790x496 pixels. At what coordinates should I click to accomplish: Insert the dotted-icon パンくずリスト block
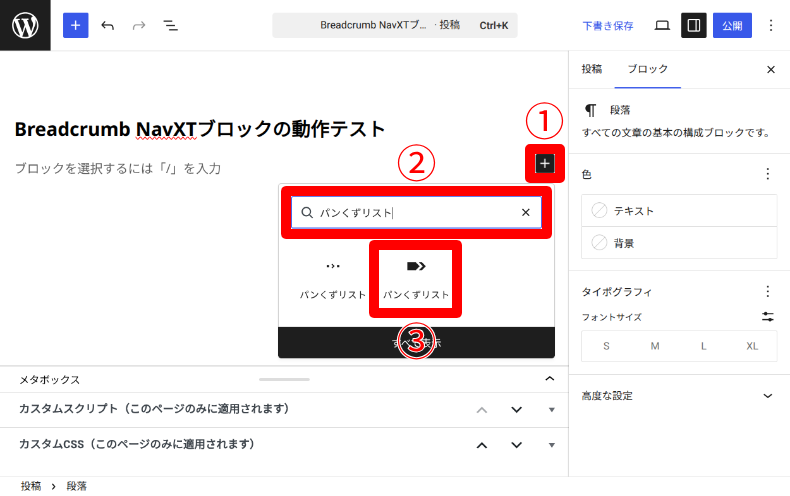(333, 279)
